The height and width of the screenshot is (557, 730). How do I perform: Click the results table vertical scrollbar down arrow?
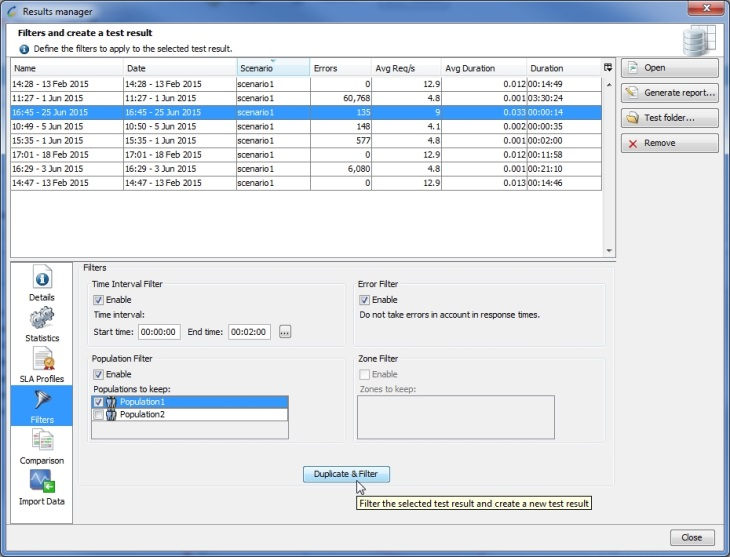click(608, 250)
